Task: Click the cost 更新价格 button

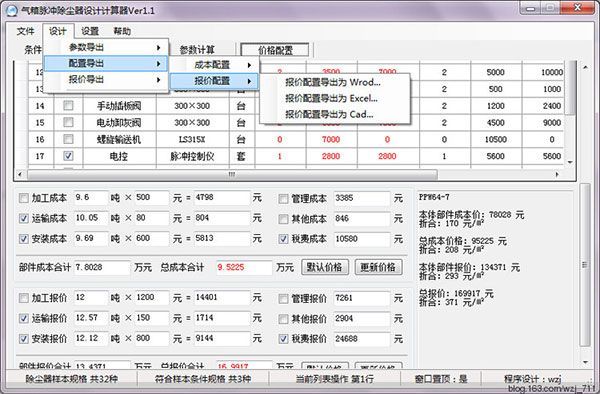Action: pyautogui.click(x=378, y=267)
